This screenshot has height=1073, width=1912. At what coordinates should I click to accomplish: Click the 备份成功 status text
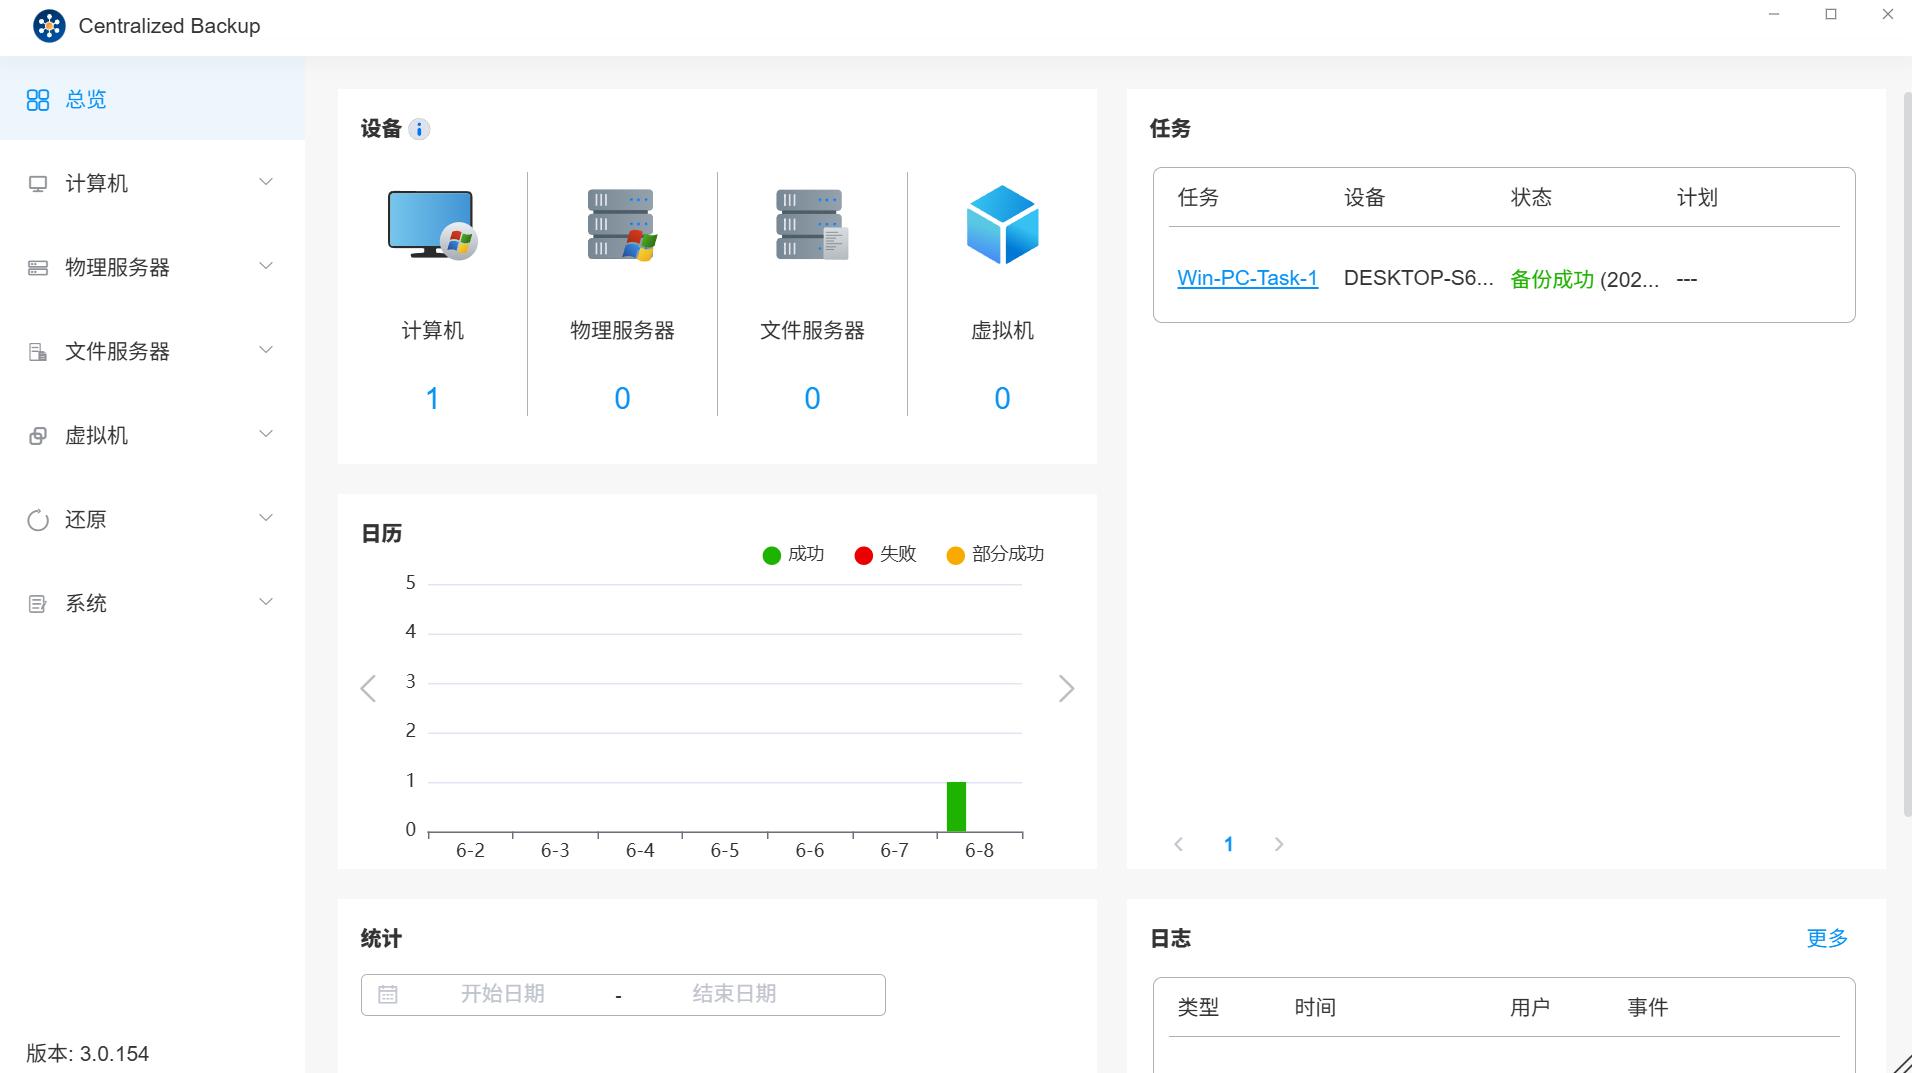coord(1552,280)
